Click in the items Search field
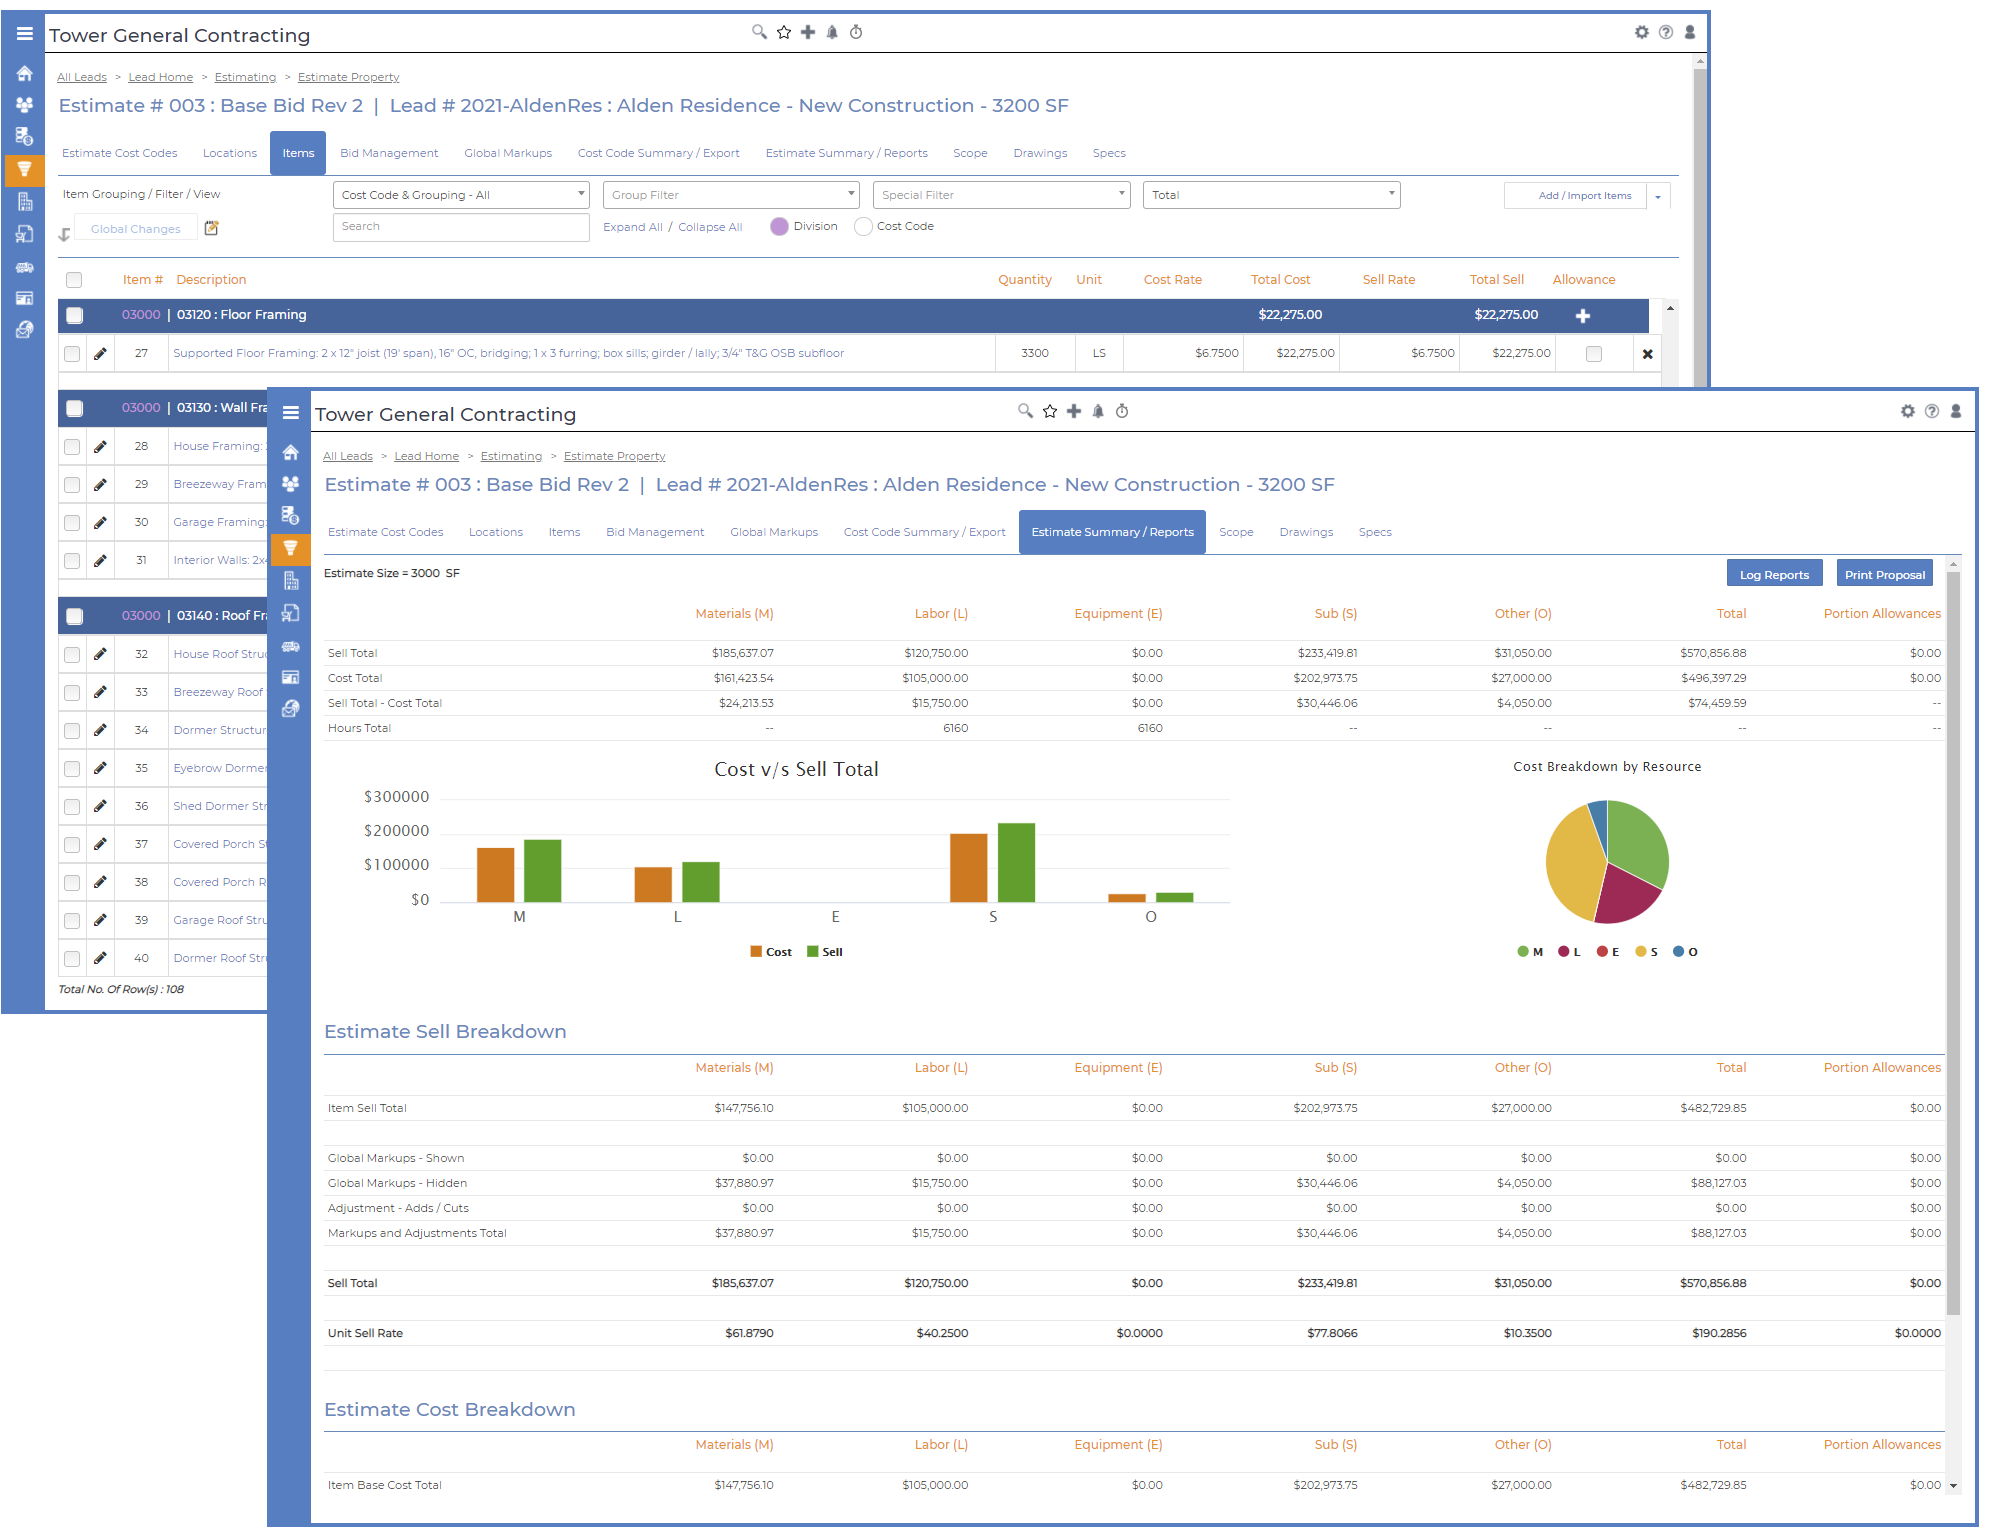The image size is (1990, 1534). click(460, 227)
